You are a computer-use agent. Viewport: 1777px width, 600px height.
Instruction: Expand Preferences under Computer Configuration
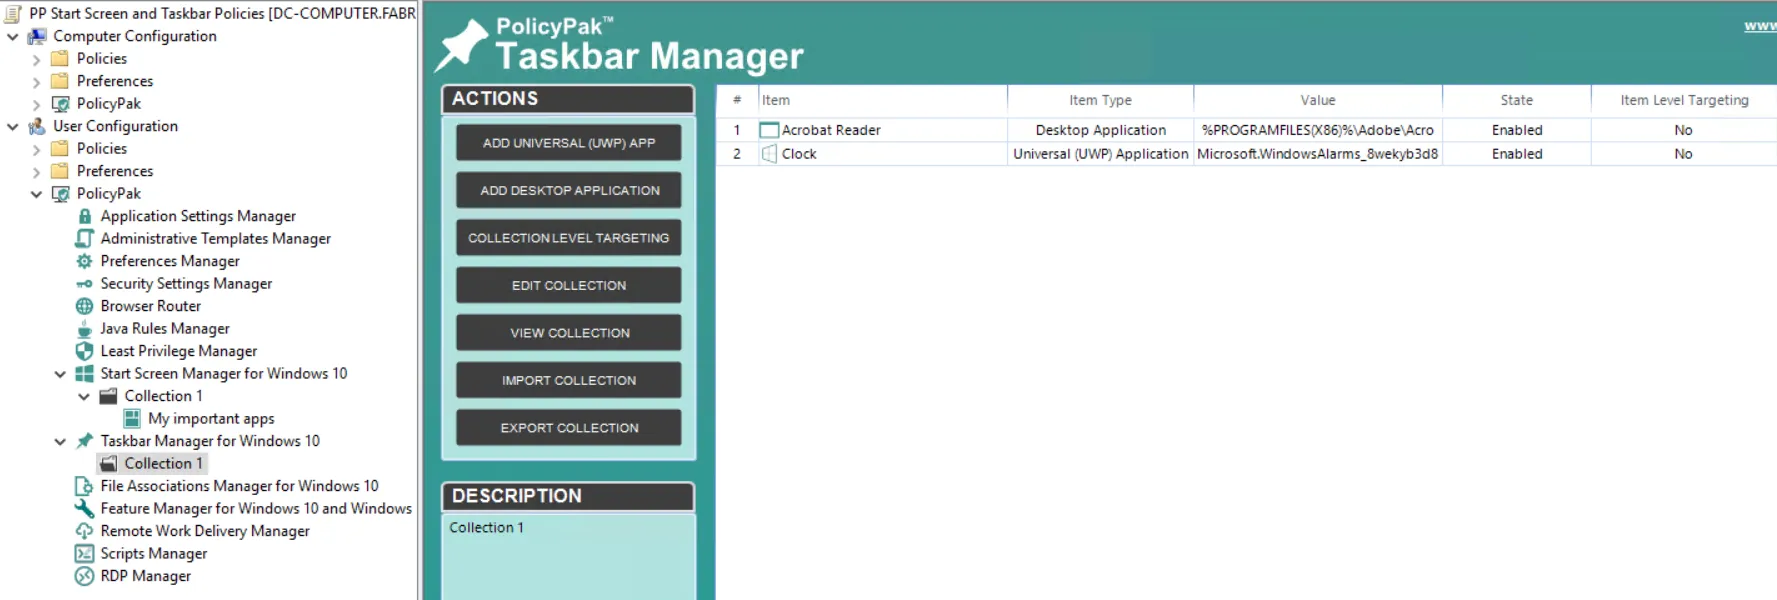tap(37, 82)
